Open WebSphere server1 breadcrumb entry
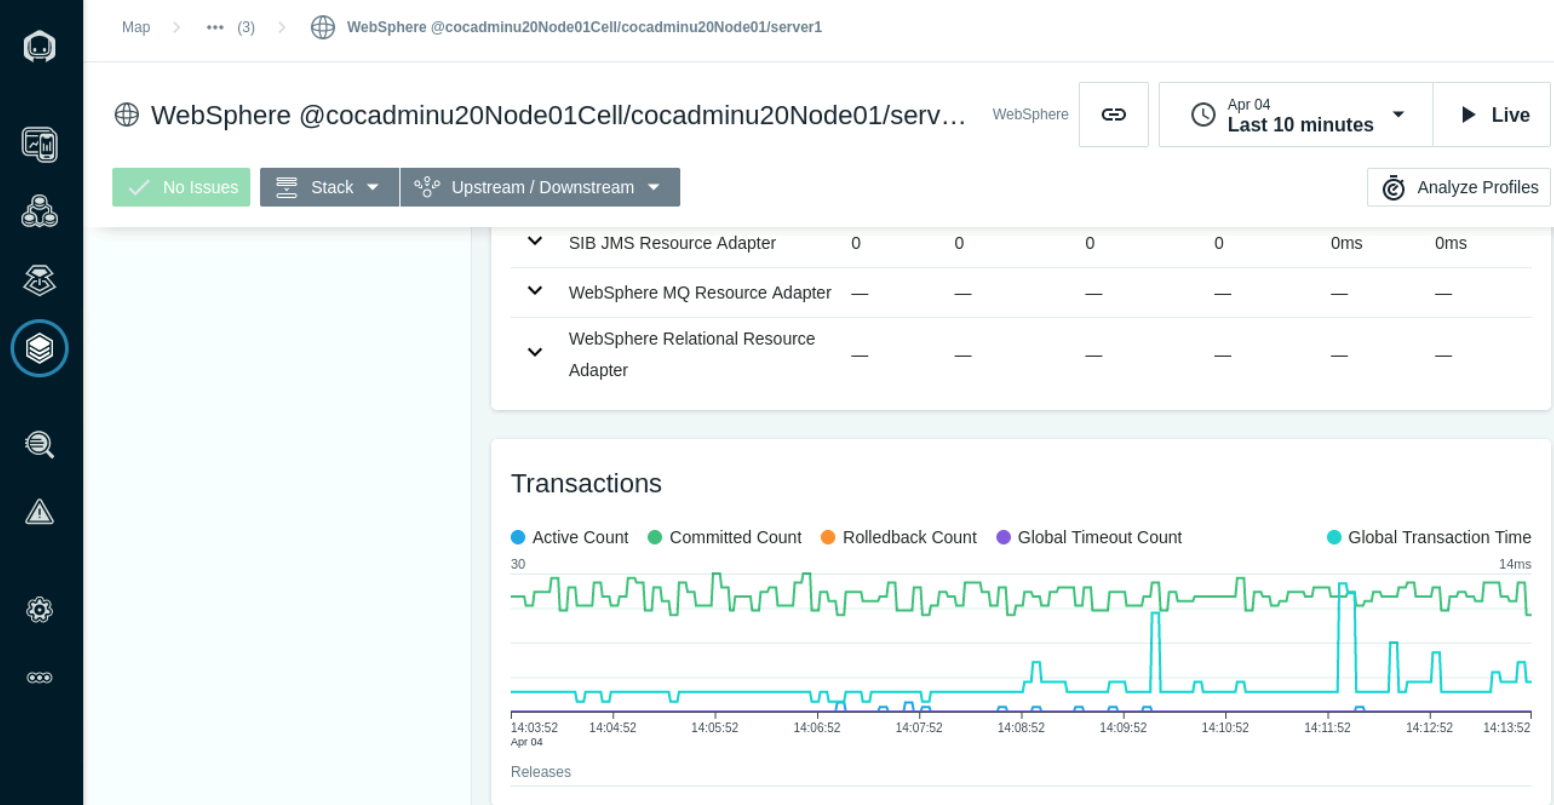The width and height of the screenshot is (1554, 805). [584, 27]
